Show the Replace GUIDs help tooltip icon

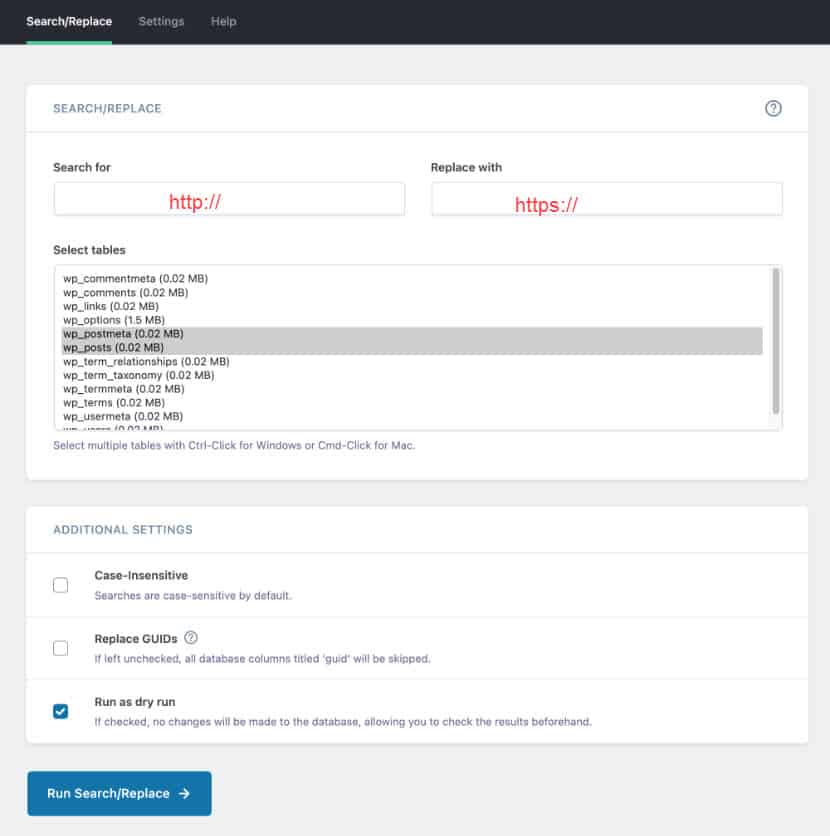(x=191, y=638)
